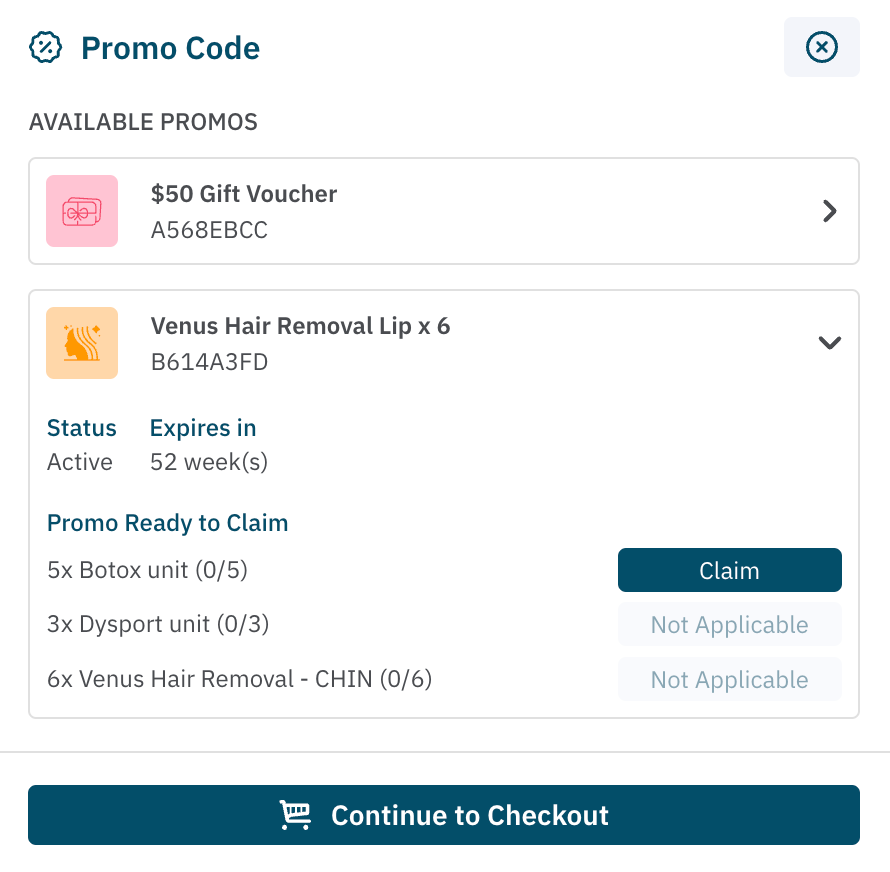Click the promo code badge icon in header
This screenshot has height=872, width=890.
click(46, 47)
